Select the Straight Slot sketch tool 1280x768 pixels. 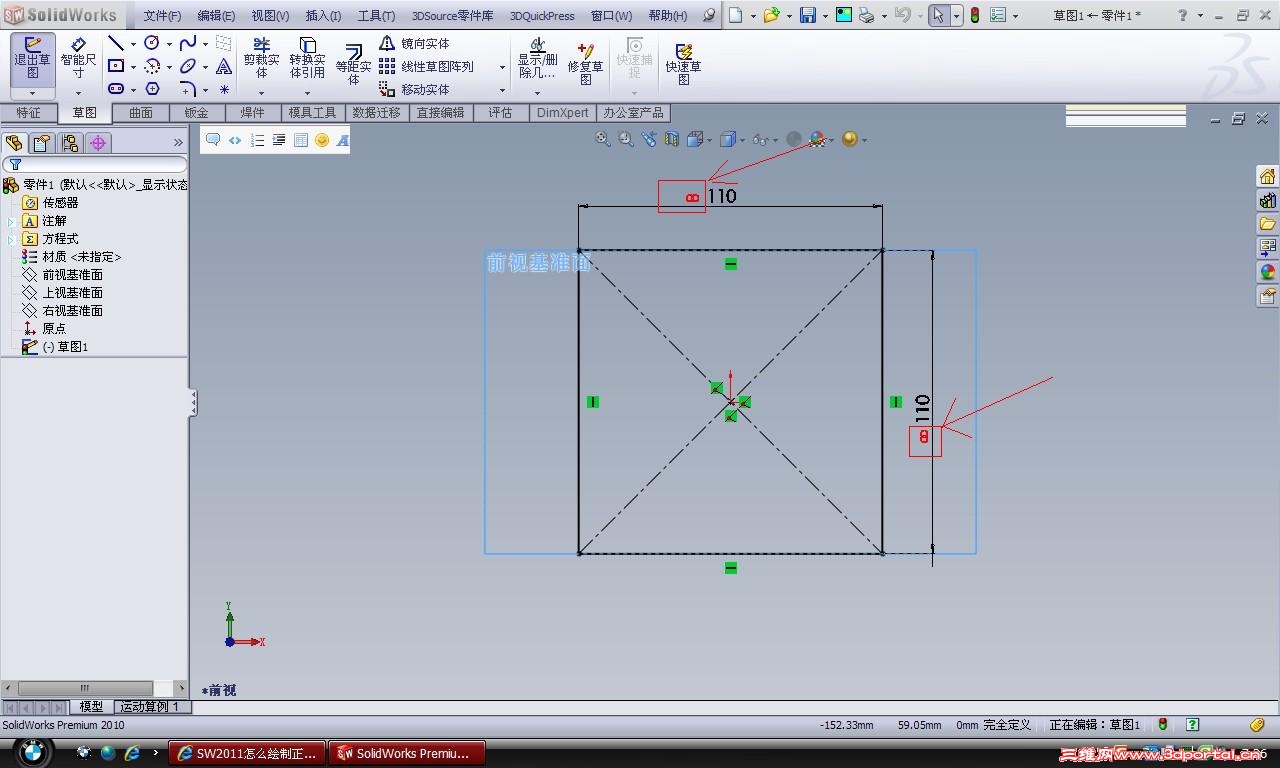point(116,89)
